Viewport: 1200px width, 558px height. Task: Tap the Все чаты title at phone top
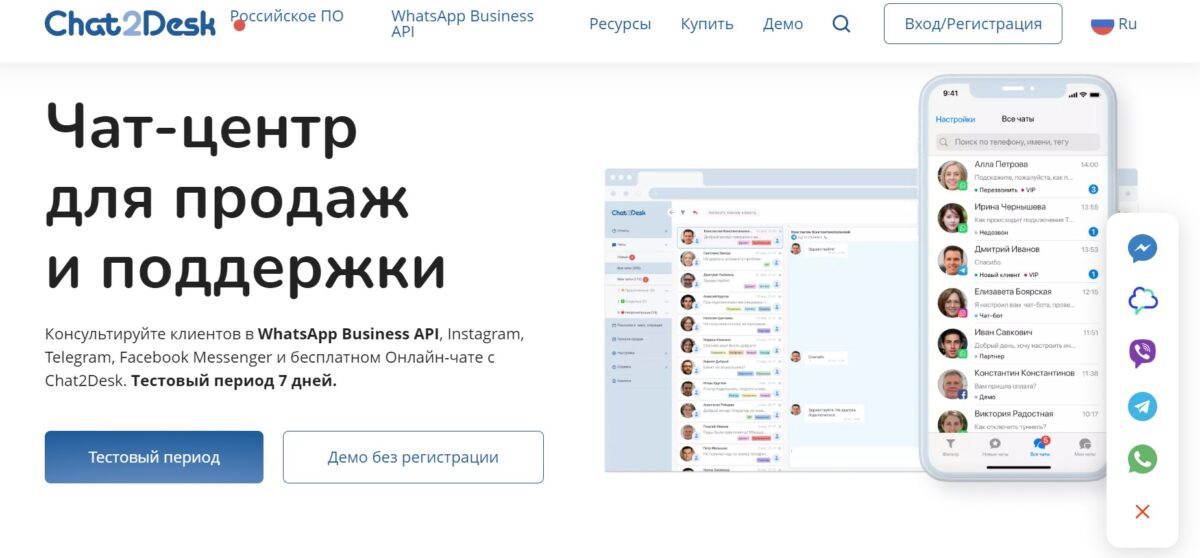1018,119
